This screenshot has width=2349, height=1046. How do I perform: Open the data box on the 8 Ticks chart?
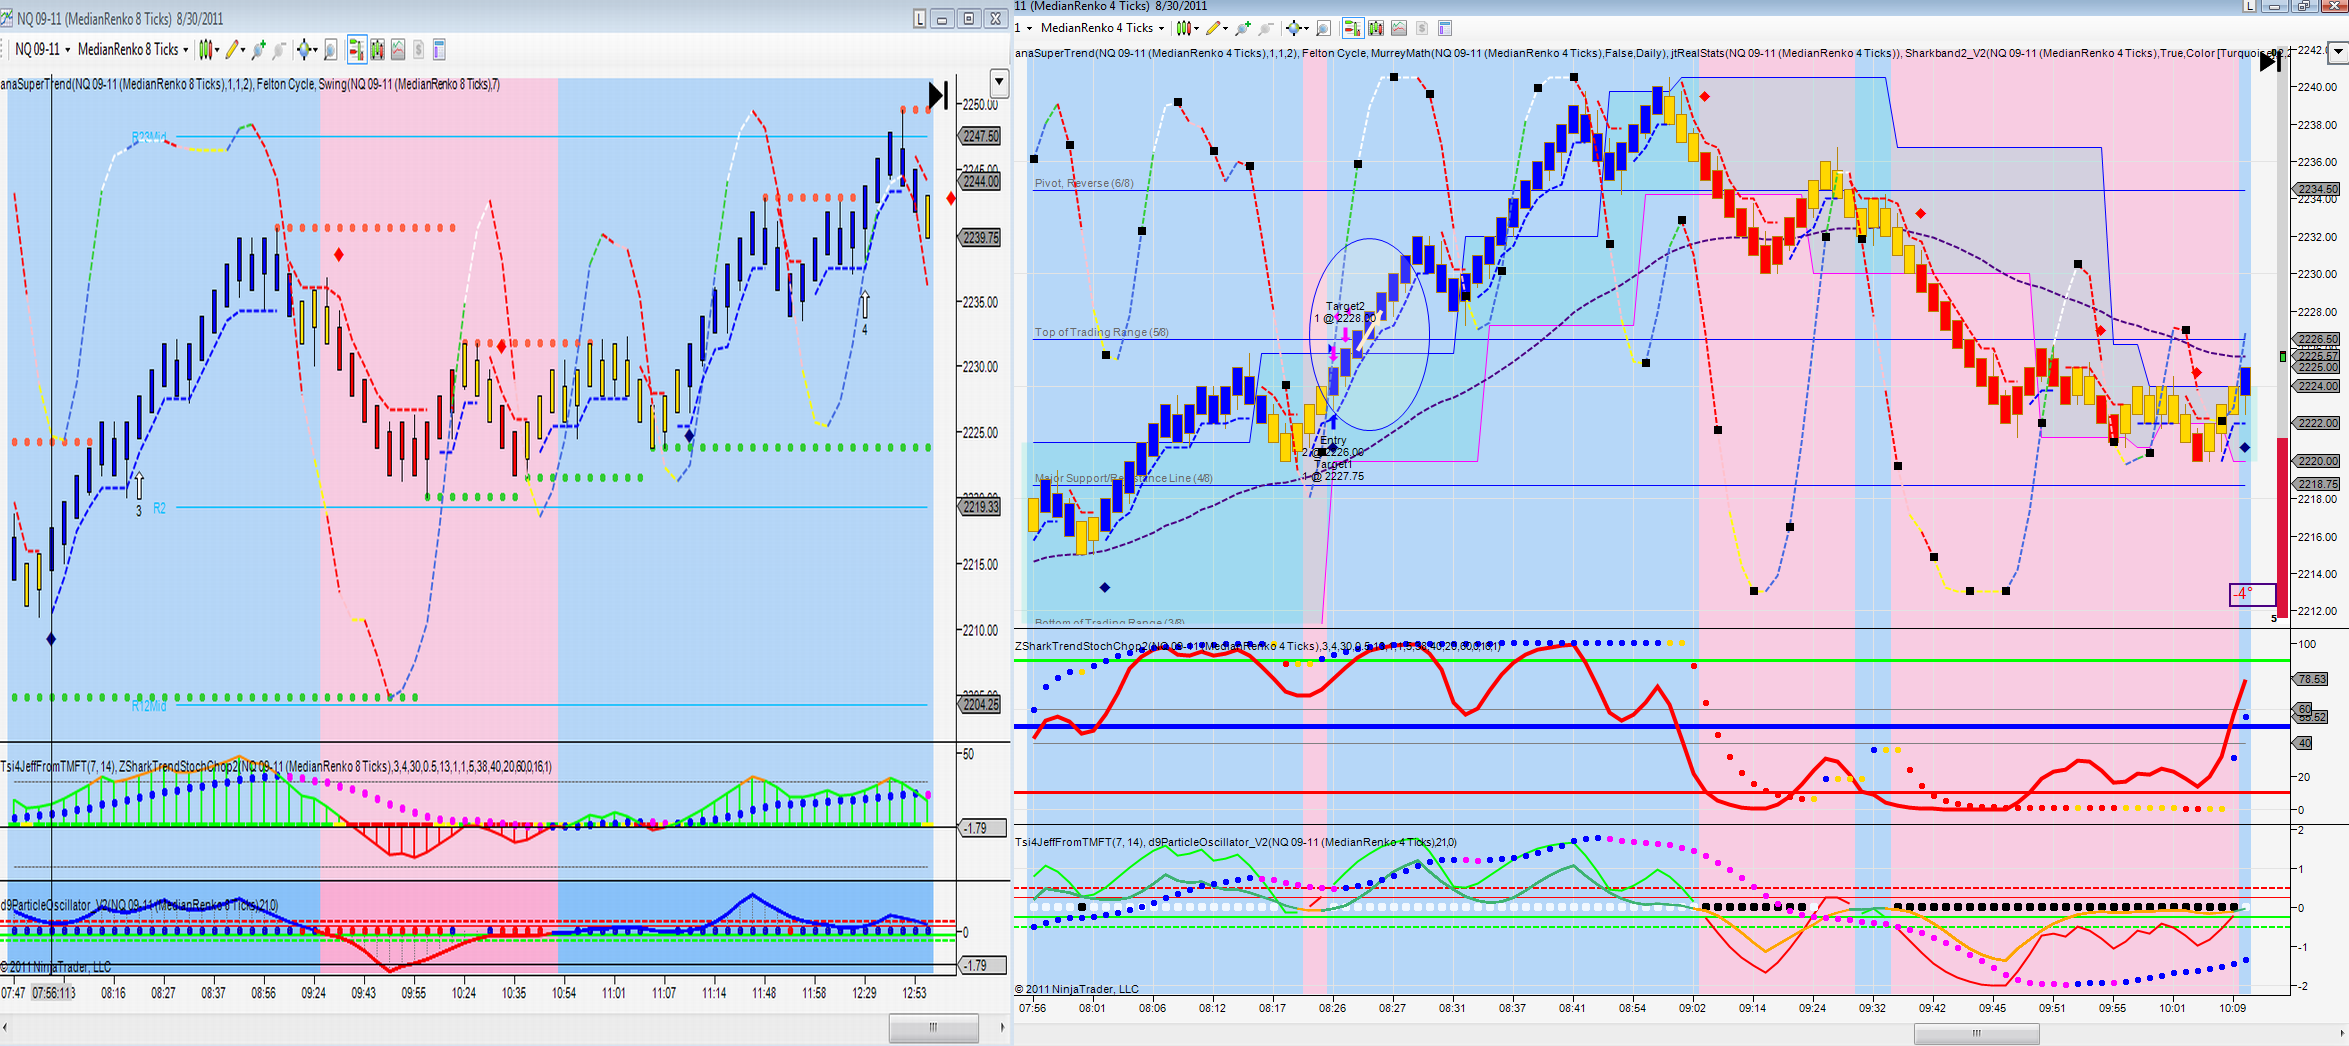(331, 49)
